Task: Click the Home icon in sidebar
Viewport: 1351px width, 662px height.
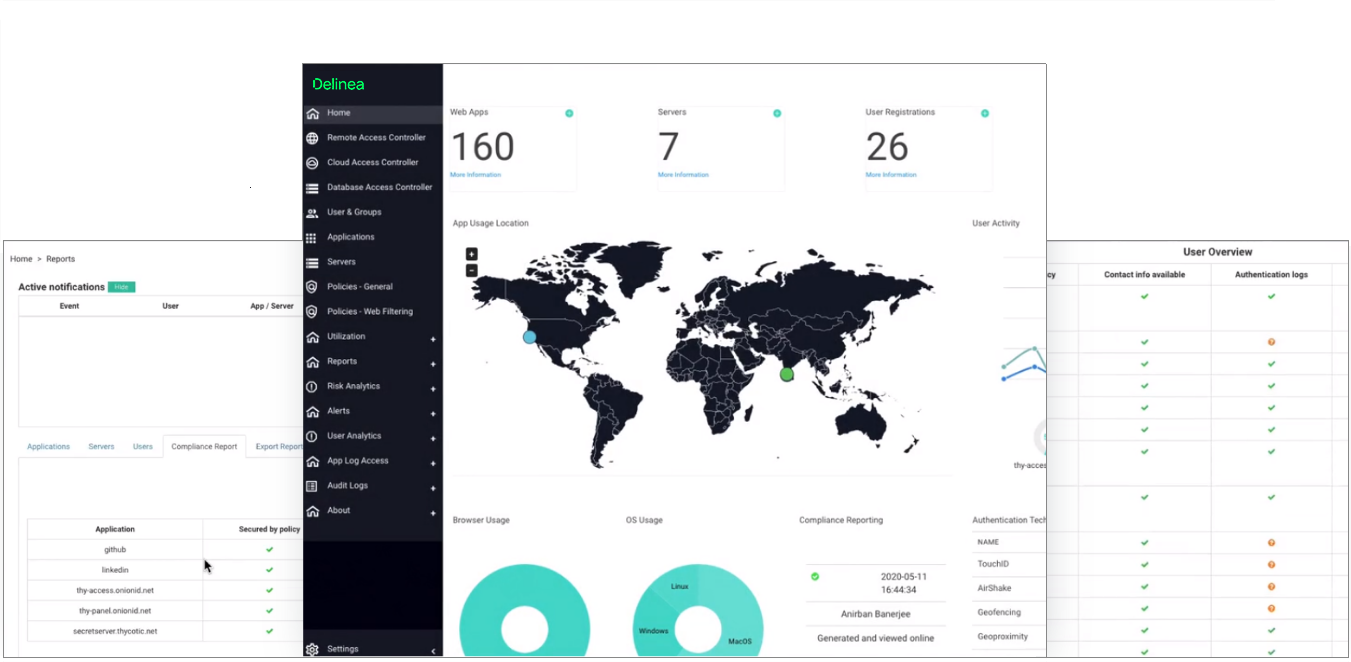Action: [313, 113]
